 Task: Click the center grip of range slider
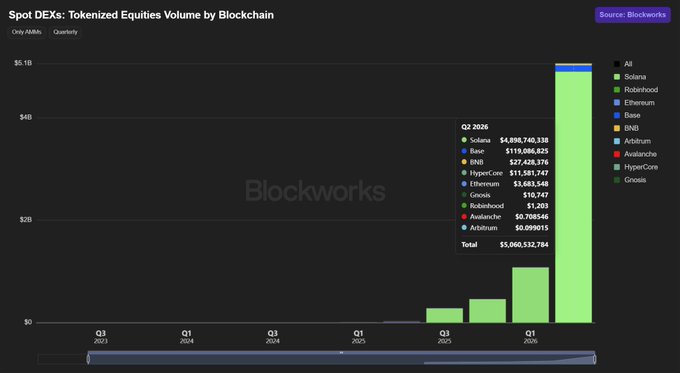(341, 353)
